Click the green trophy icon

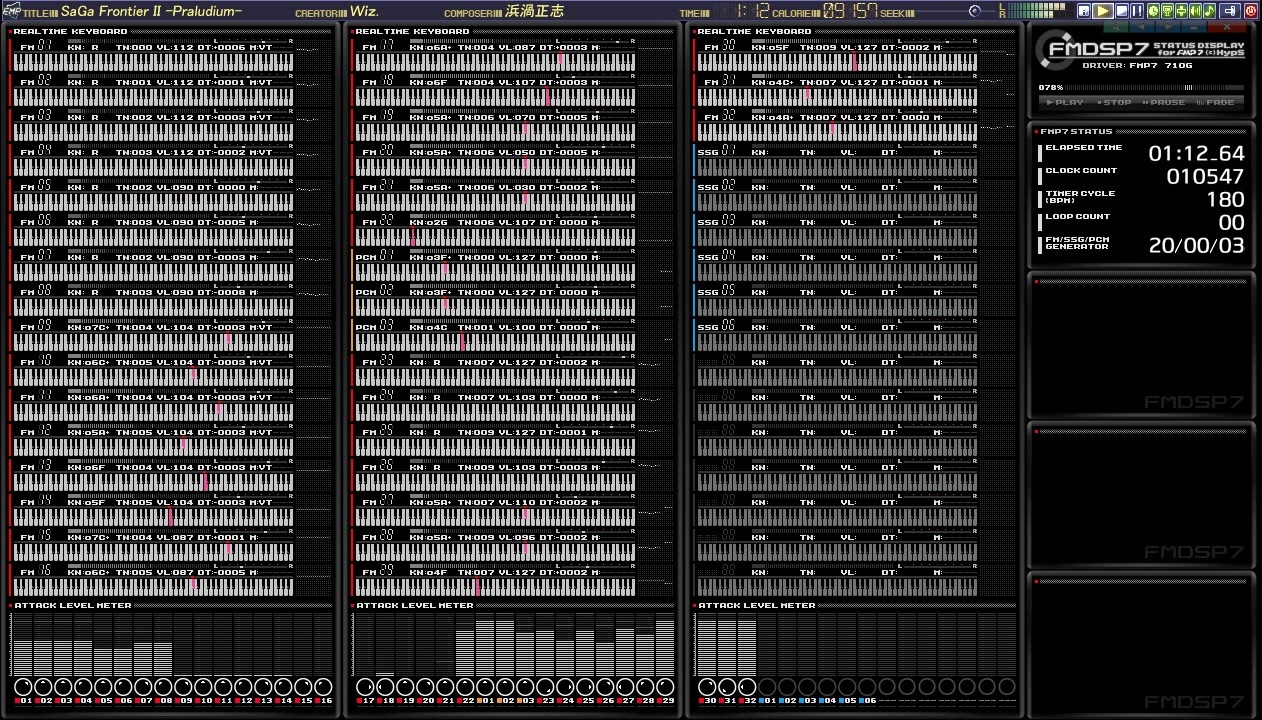click(1167, 11)
